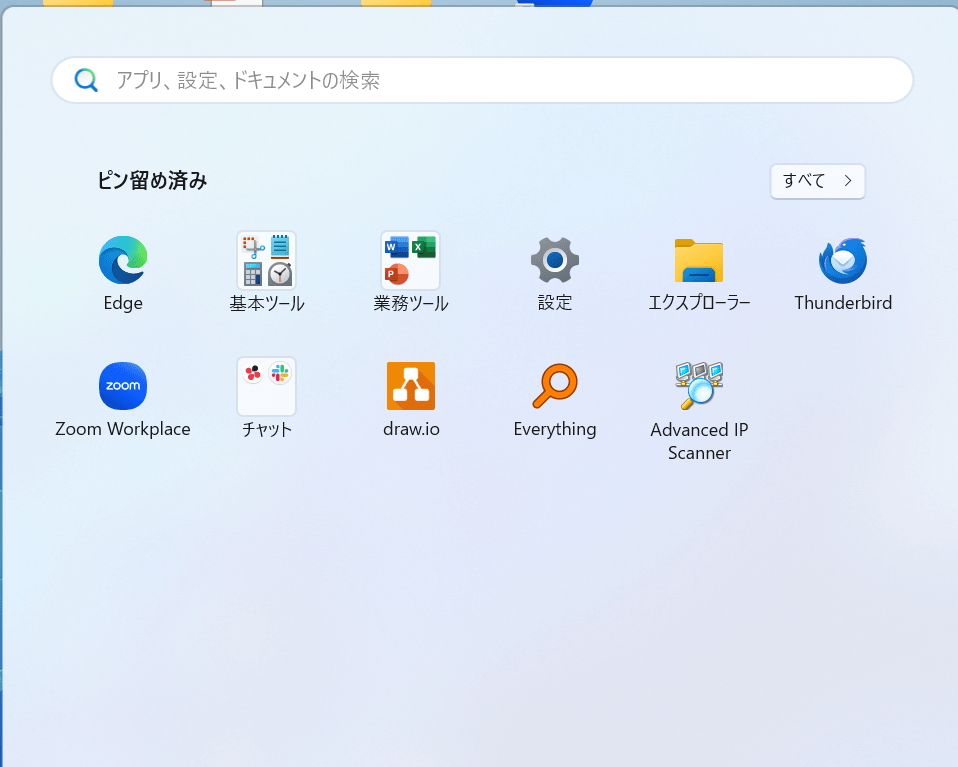Click the ピン留め済み heading

click(x=152, y=180)
